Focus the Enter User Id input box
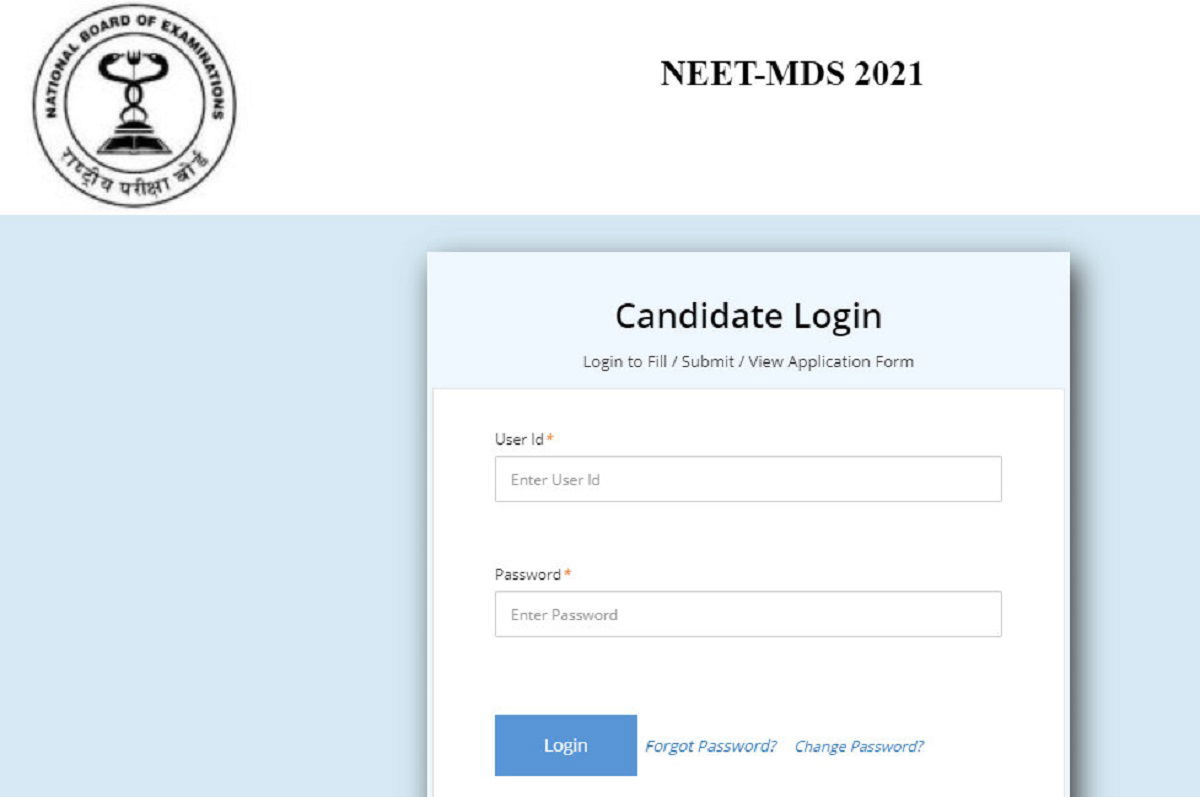The image size is (1200, 797). click(748, 479)
